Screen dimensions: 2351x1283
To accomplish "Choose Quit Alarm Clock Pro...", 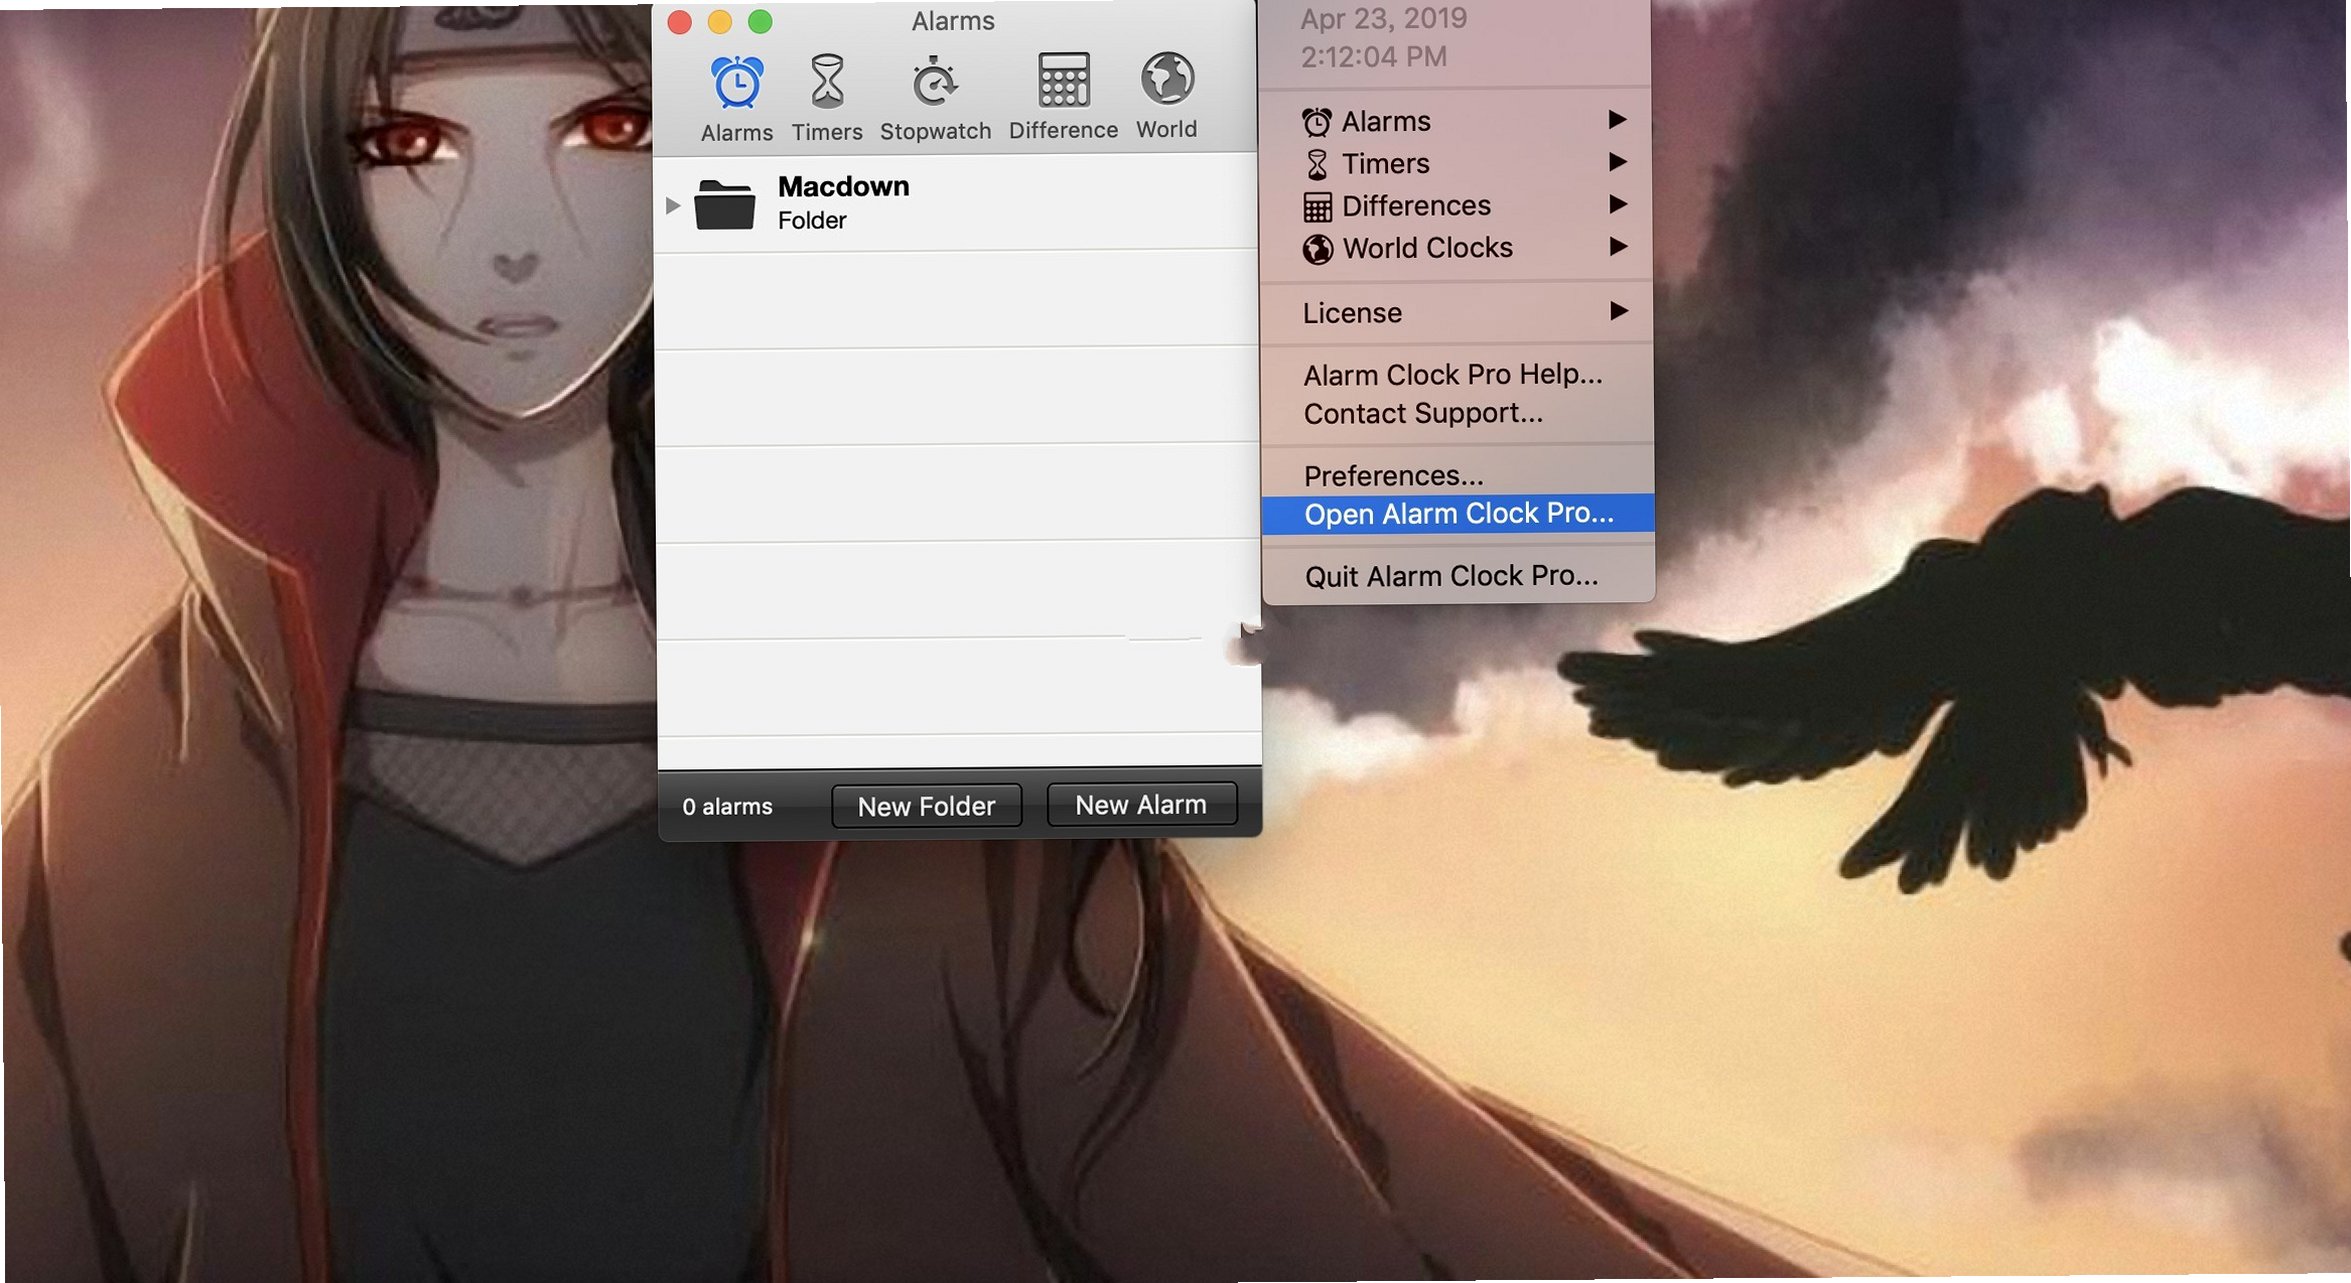I will tap(1459, 577).
